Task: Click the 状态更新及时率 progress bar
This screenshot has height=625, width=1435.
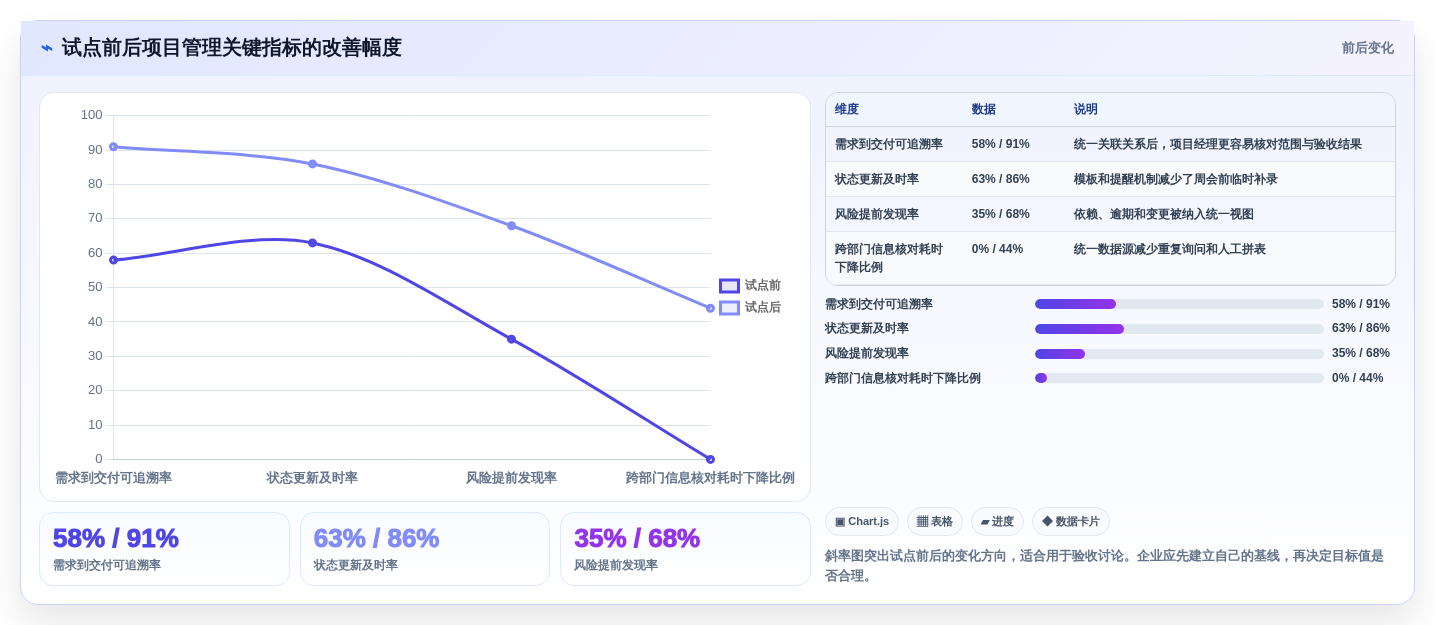Action: pos(1179,329)
